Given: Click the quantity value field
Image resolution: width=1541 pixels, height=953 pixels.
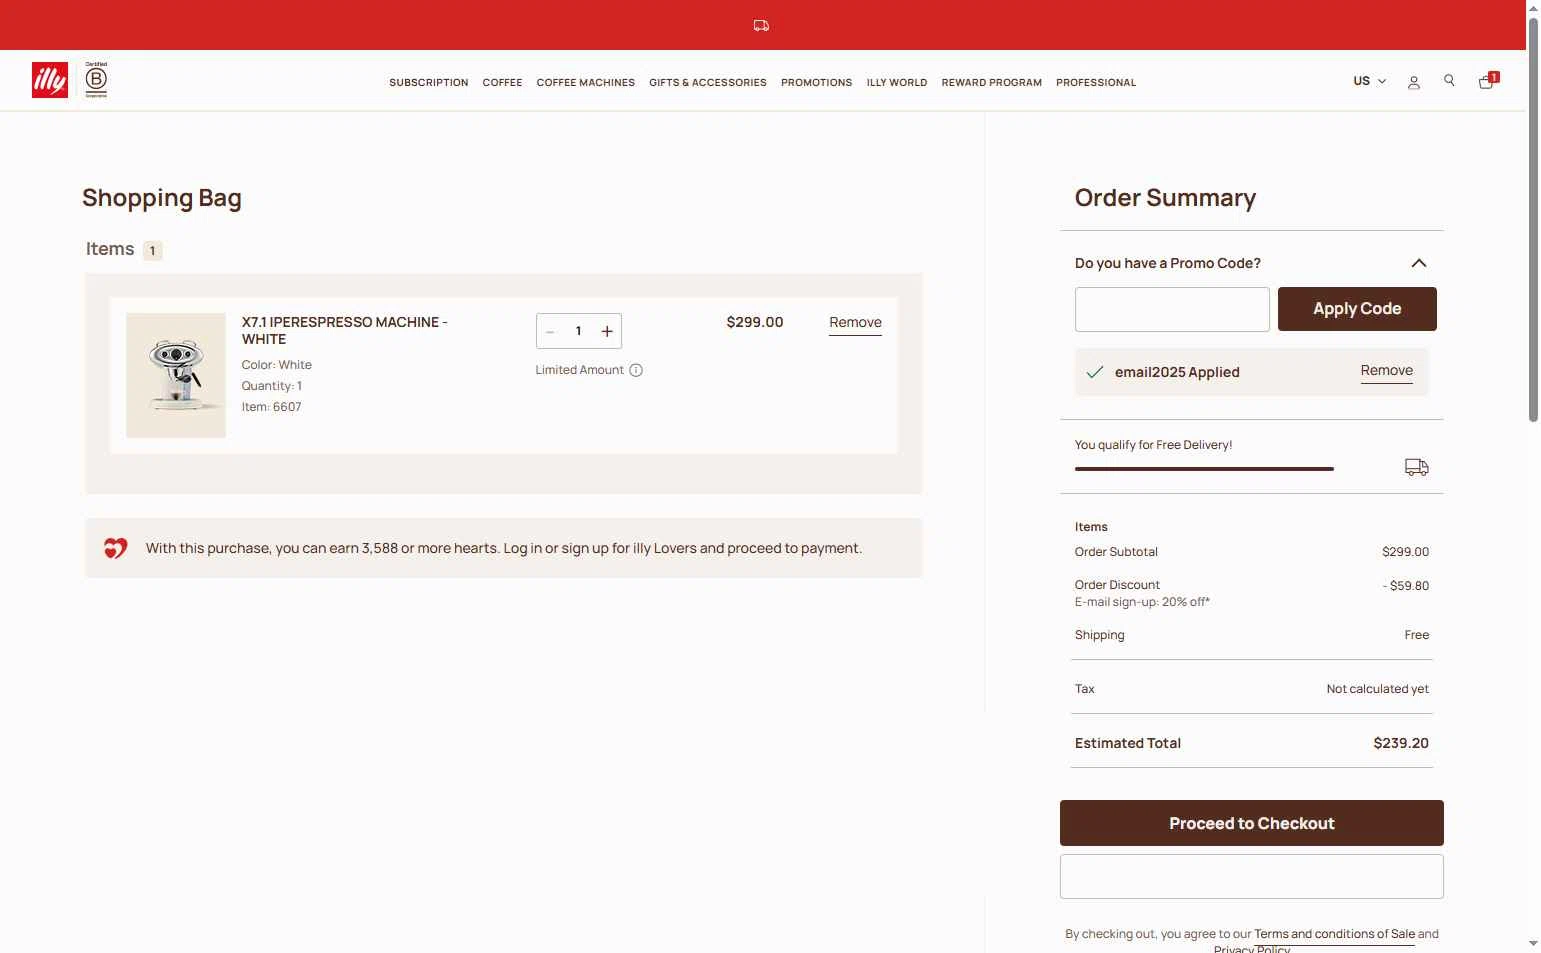Looking at the screenshot, I should point(578,331).
